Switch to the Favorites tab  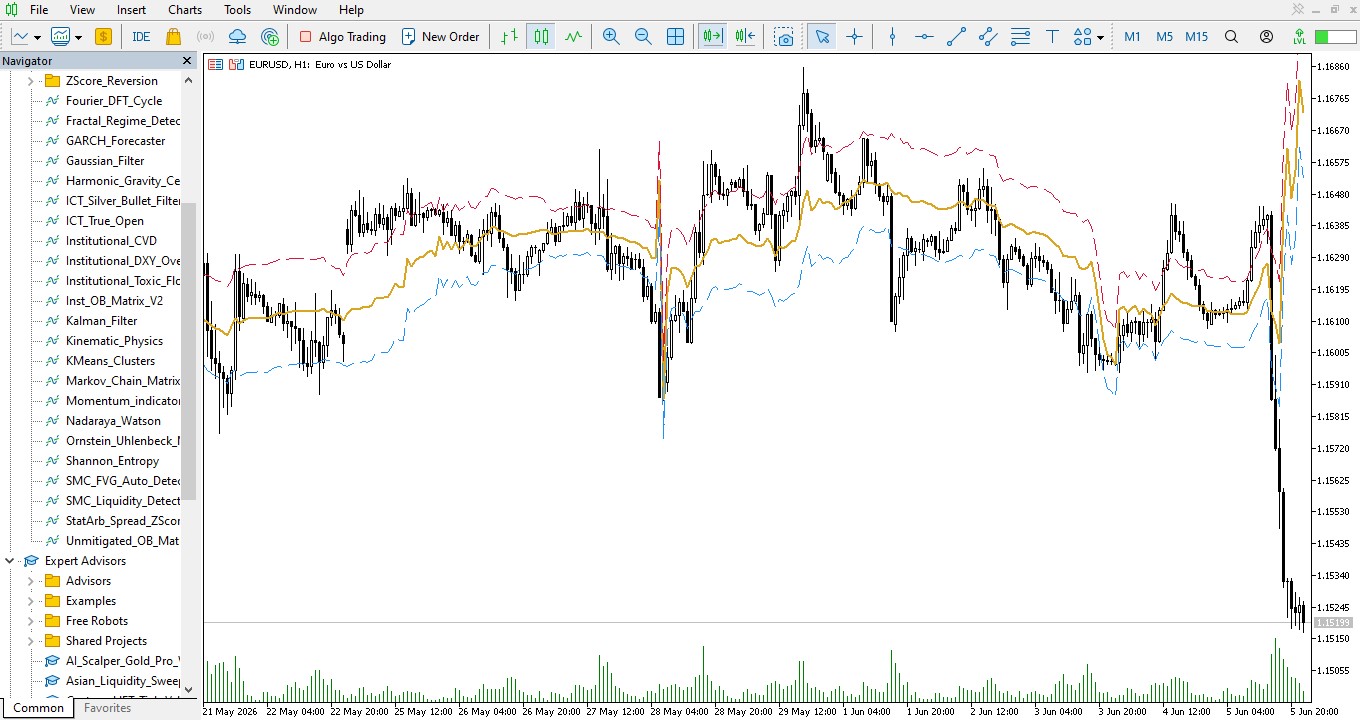(107, 708)
